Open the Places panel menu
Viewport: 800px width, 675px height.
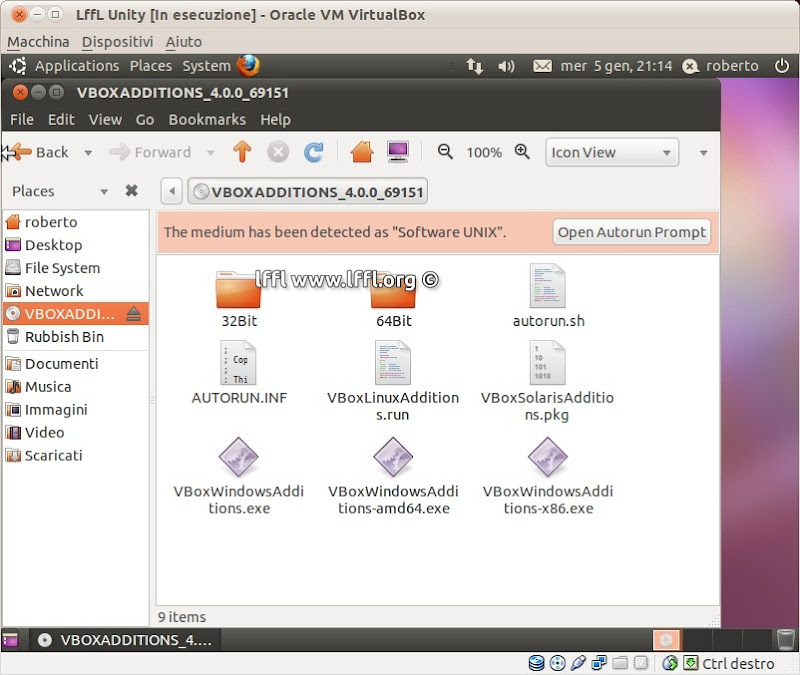tap(151, 66)
